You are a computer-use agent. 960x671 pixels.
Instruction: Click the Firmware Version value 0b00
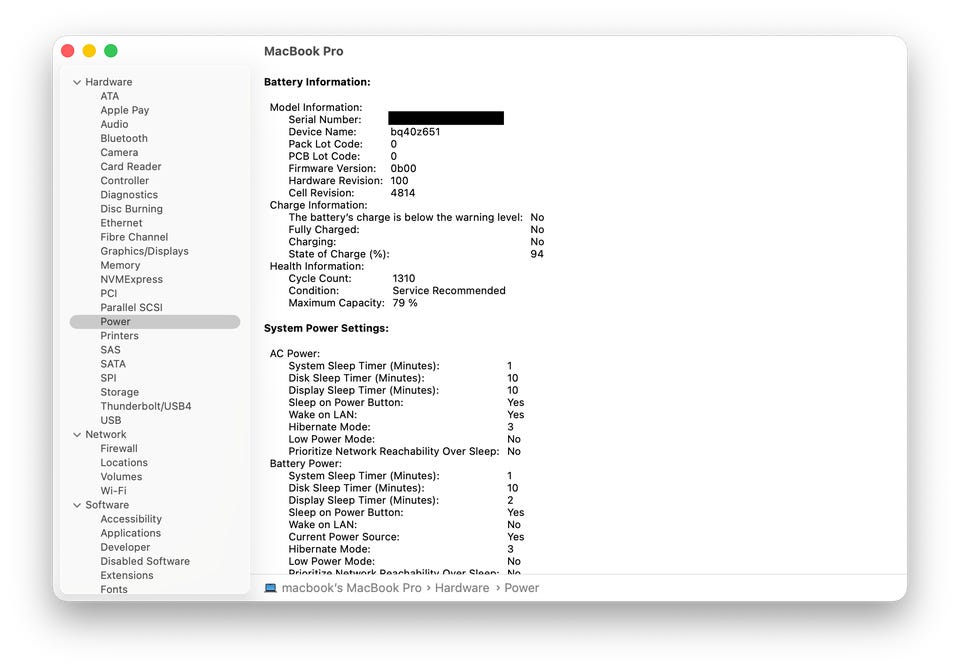point(403,168)
